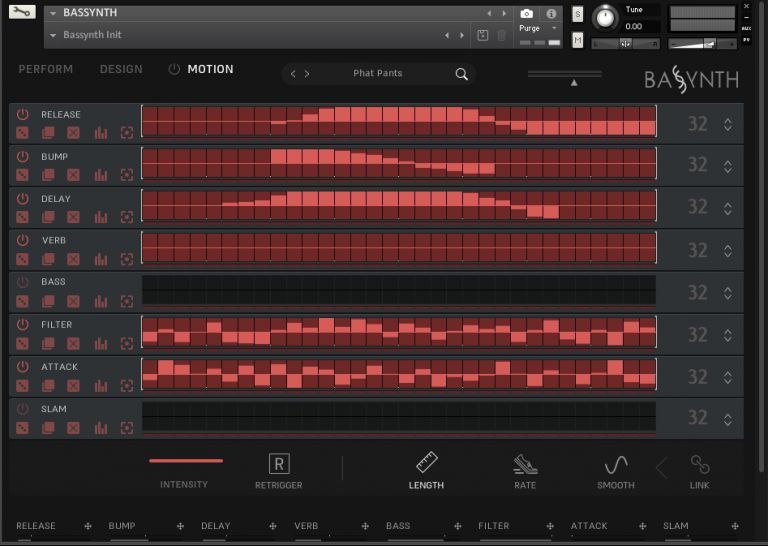Select the Rate sneaker icon

point(525,464)
